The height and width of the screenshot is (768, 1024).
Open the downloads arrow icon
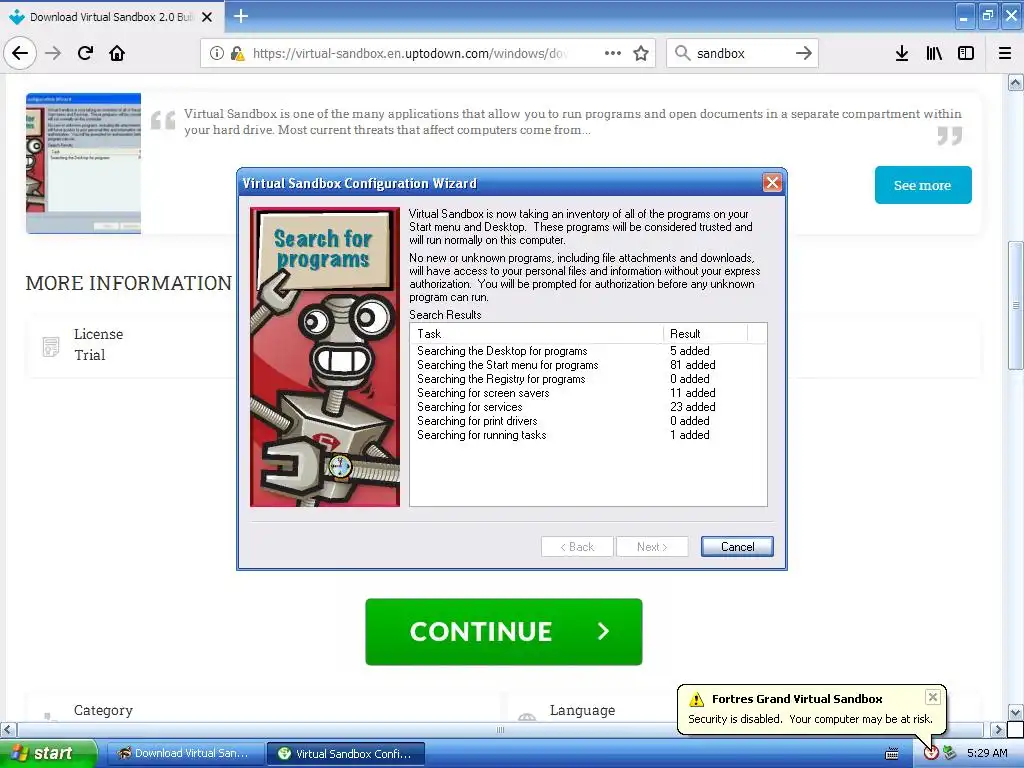902,53
